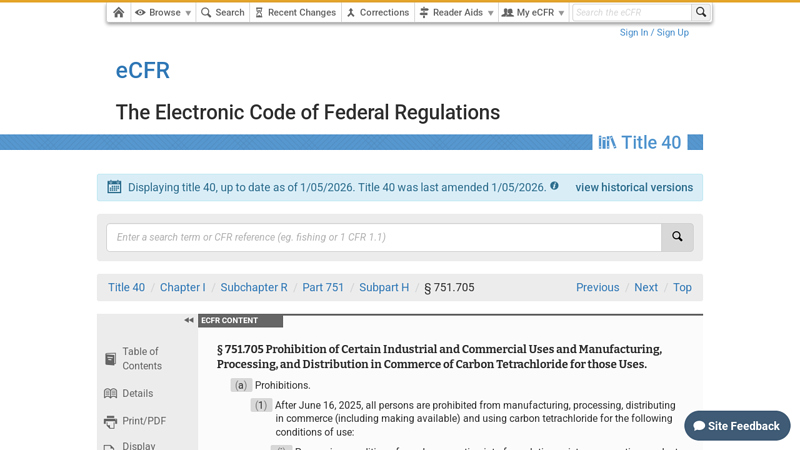The image size is (800, 450).
Task: Go to the Previous section
Action: [x=597, y=287]
